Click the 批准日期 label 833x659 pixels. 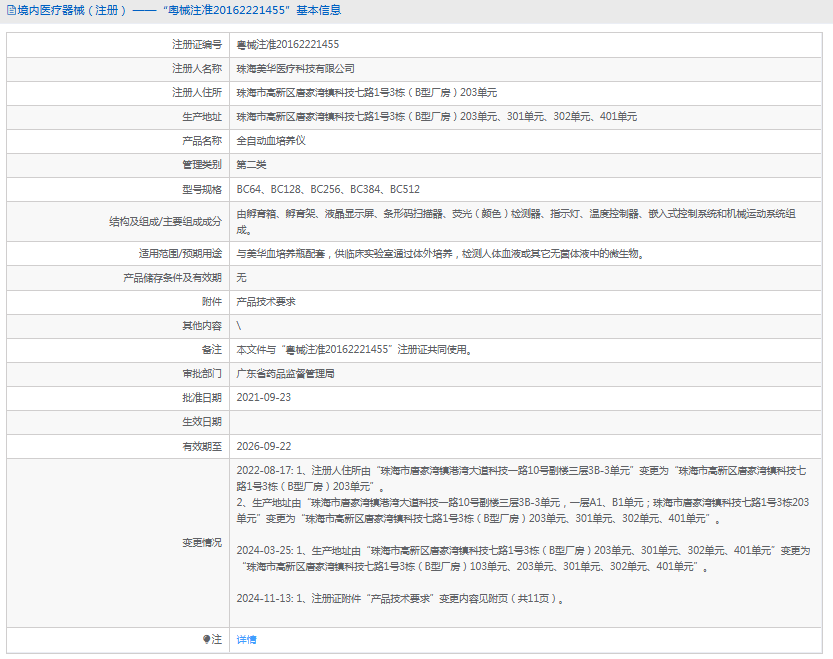(202, 398)
